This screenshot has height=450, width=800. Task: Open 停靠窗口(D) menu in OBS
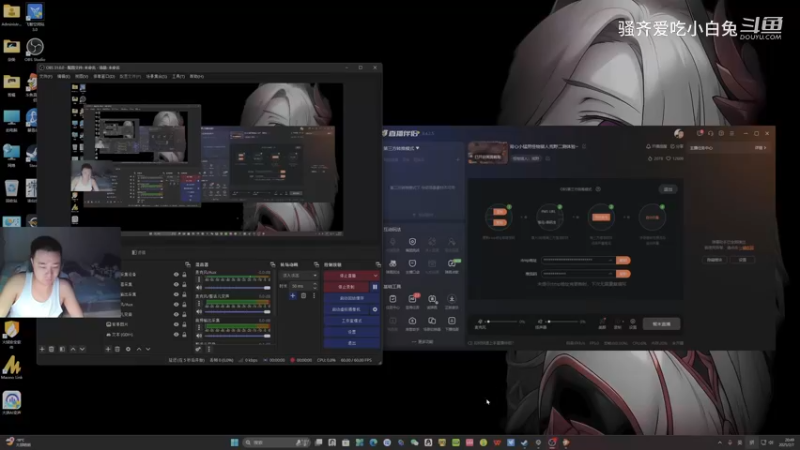point(104,77)
